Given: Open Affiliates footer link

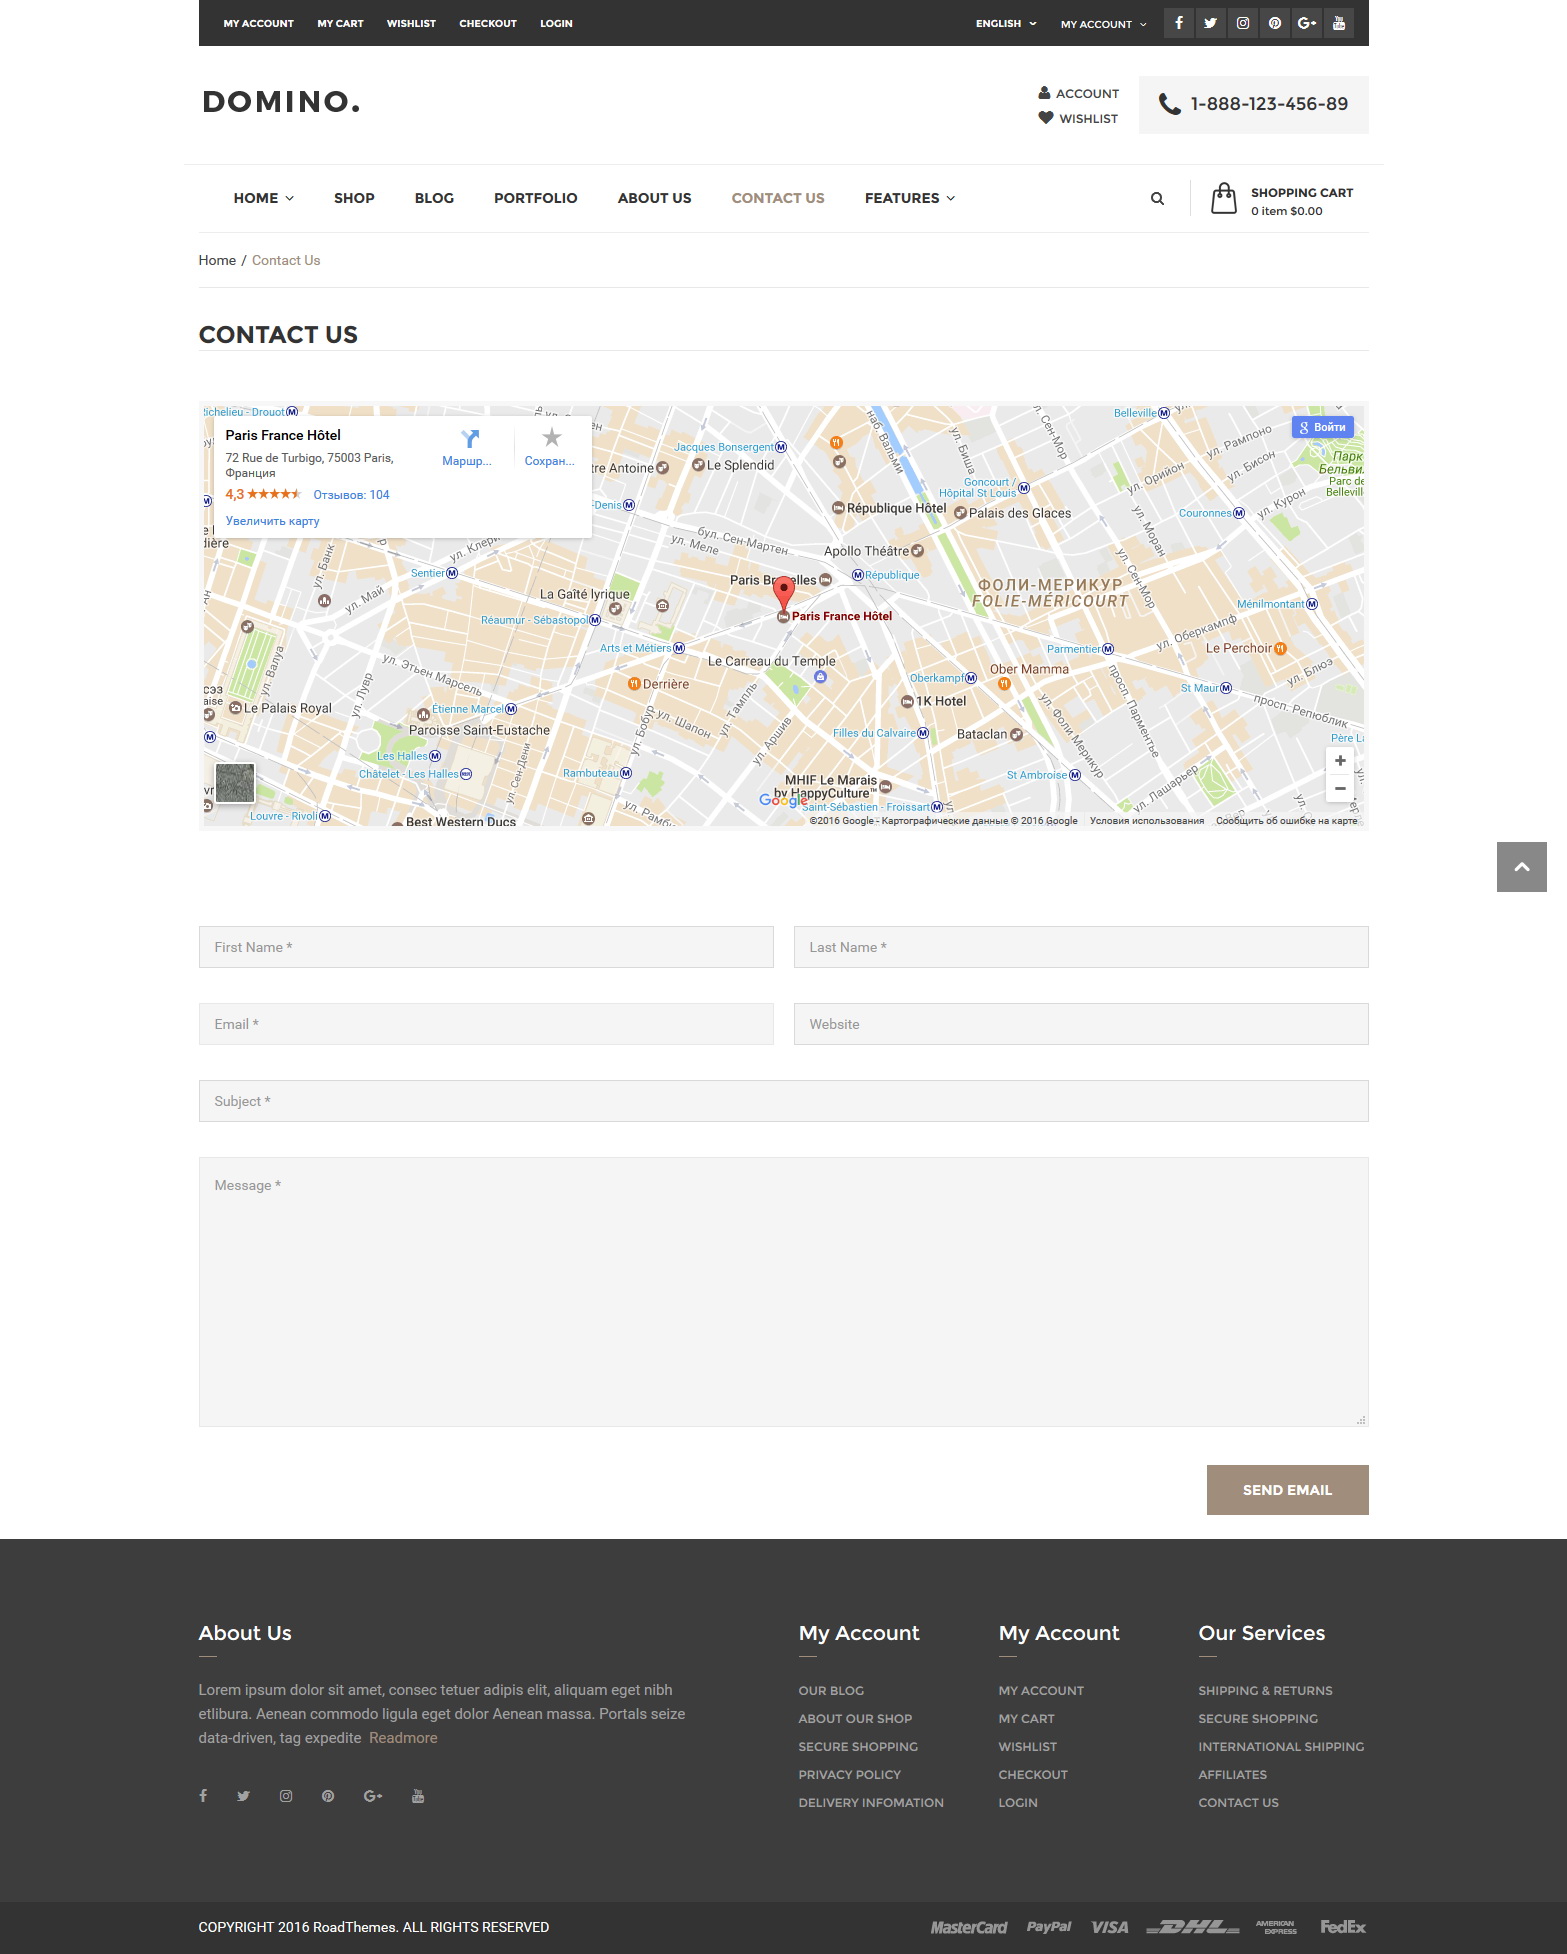Looking at the screenshot, I should (1232, 1775).
